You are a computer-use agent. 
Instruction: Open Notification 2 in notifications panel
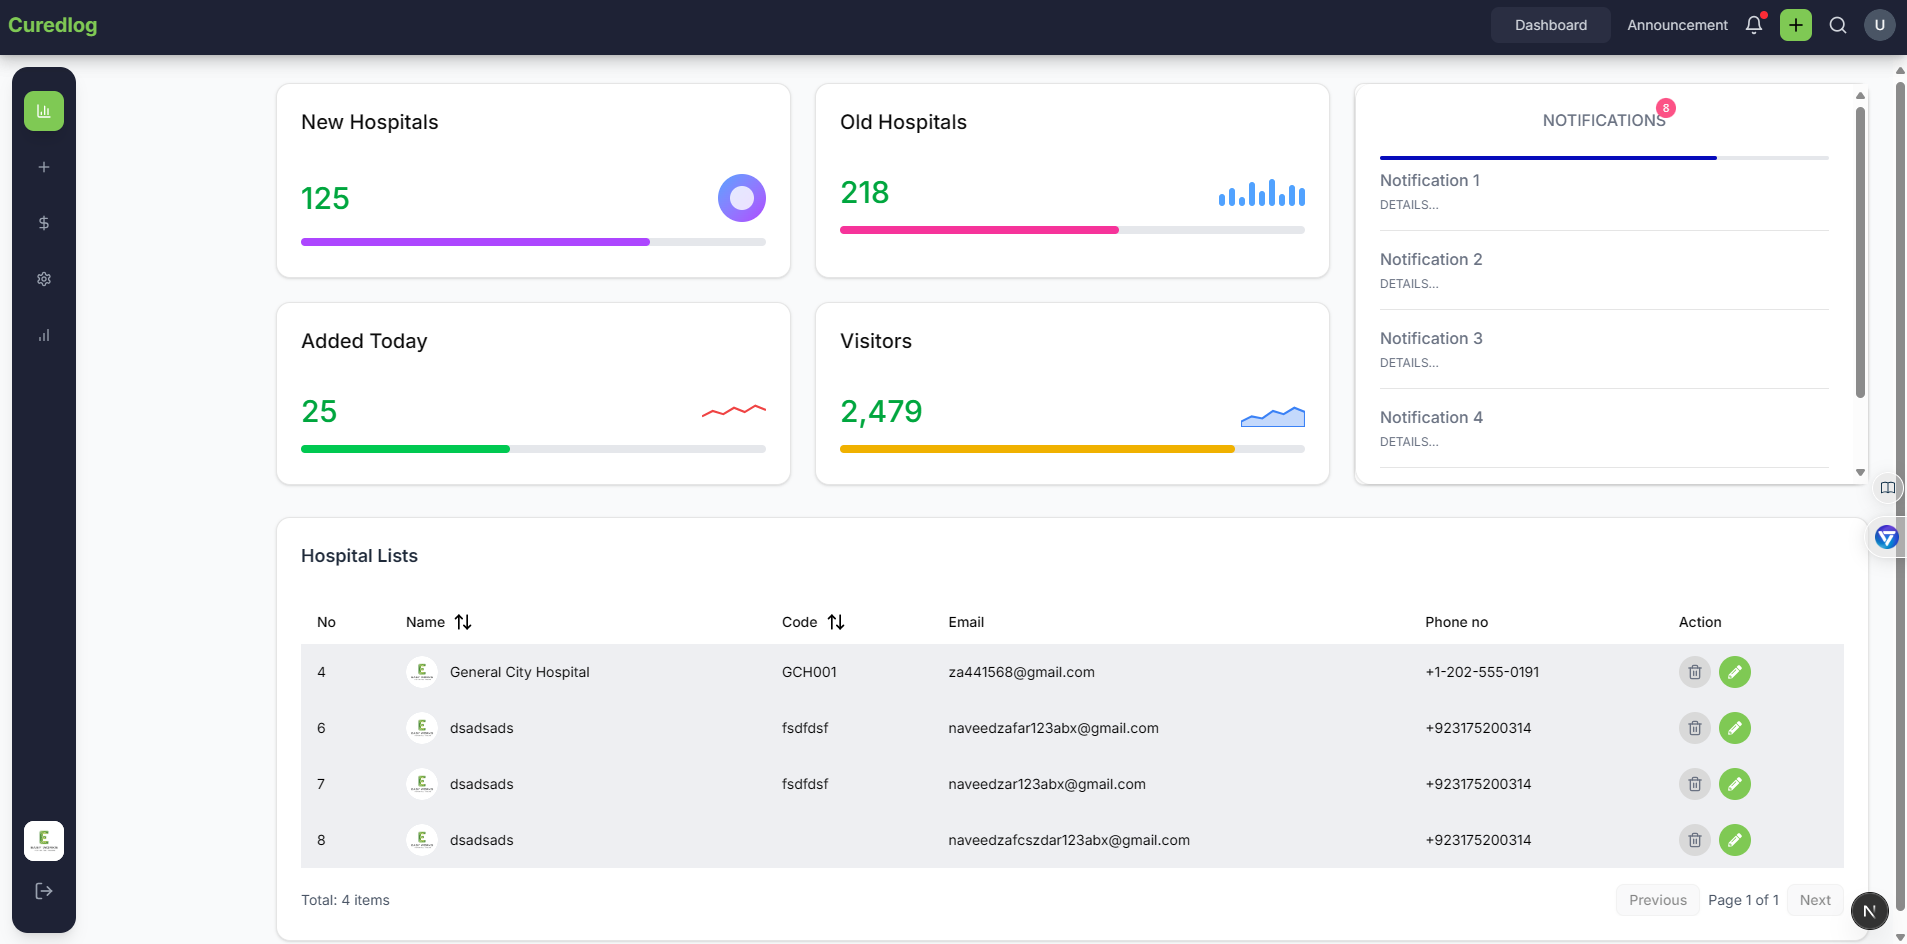click(1431, 260)
